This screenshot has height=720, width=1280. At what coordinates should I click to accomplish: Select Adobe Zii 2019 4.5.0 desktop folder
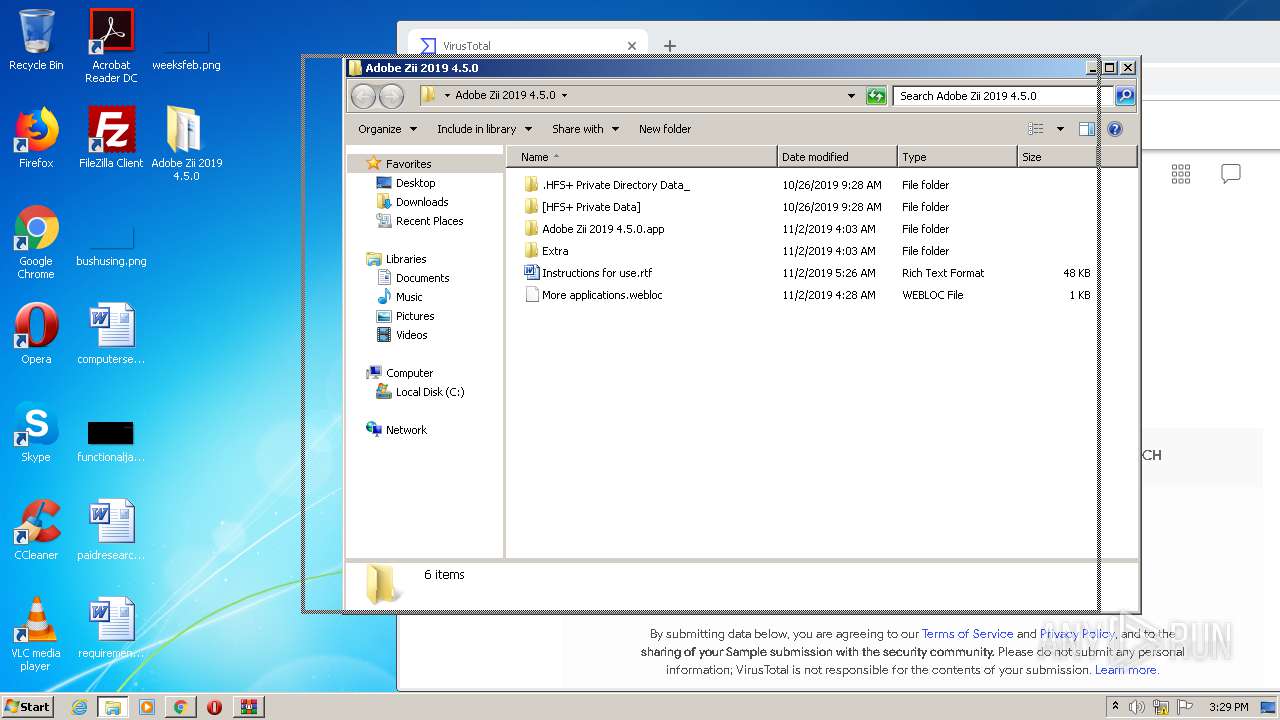coord(186,144)
